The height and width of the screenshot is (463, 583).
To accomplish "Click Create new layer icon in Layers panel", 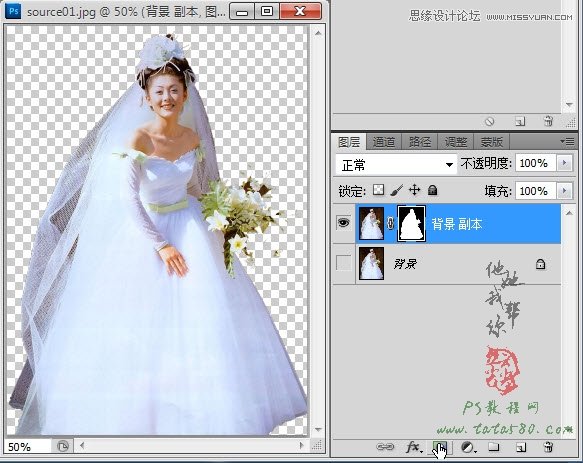I will (521, 447).
